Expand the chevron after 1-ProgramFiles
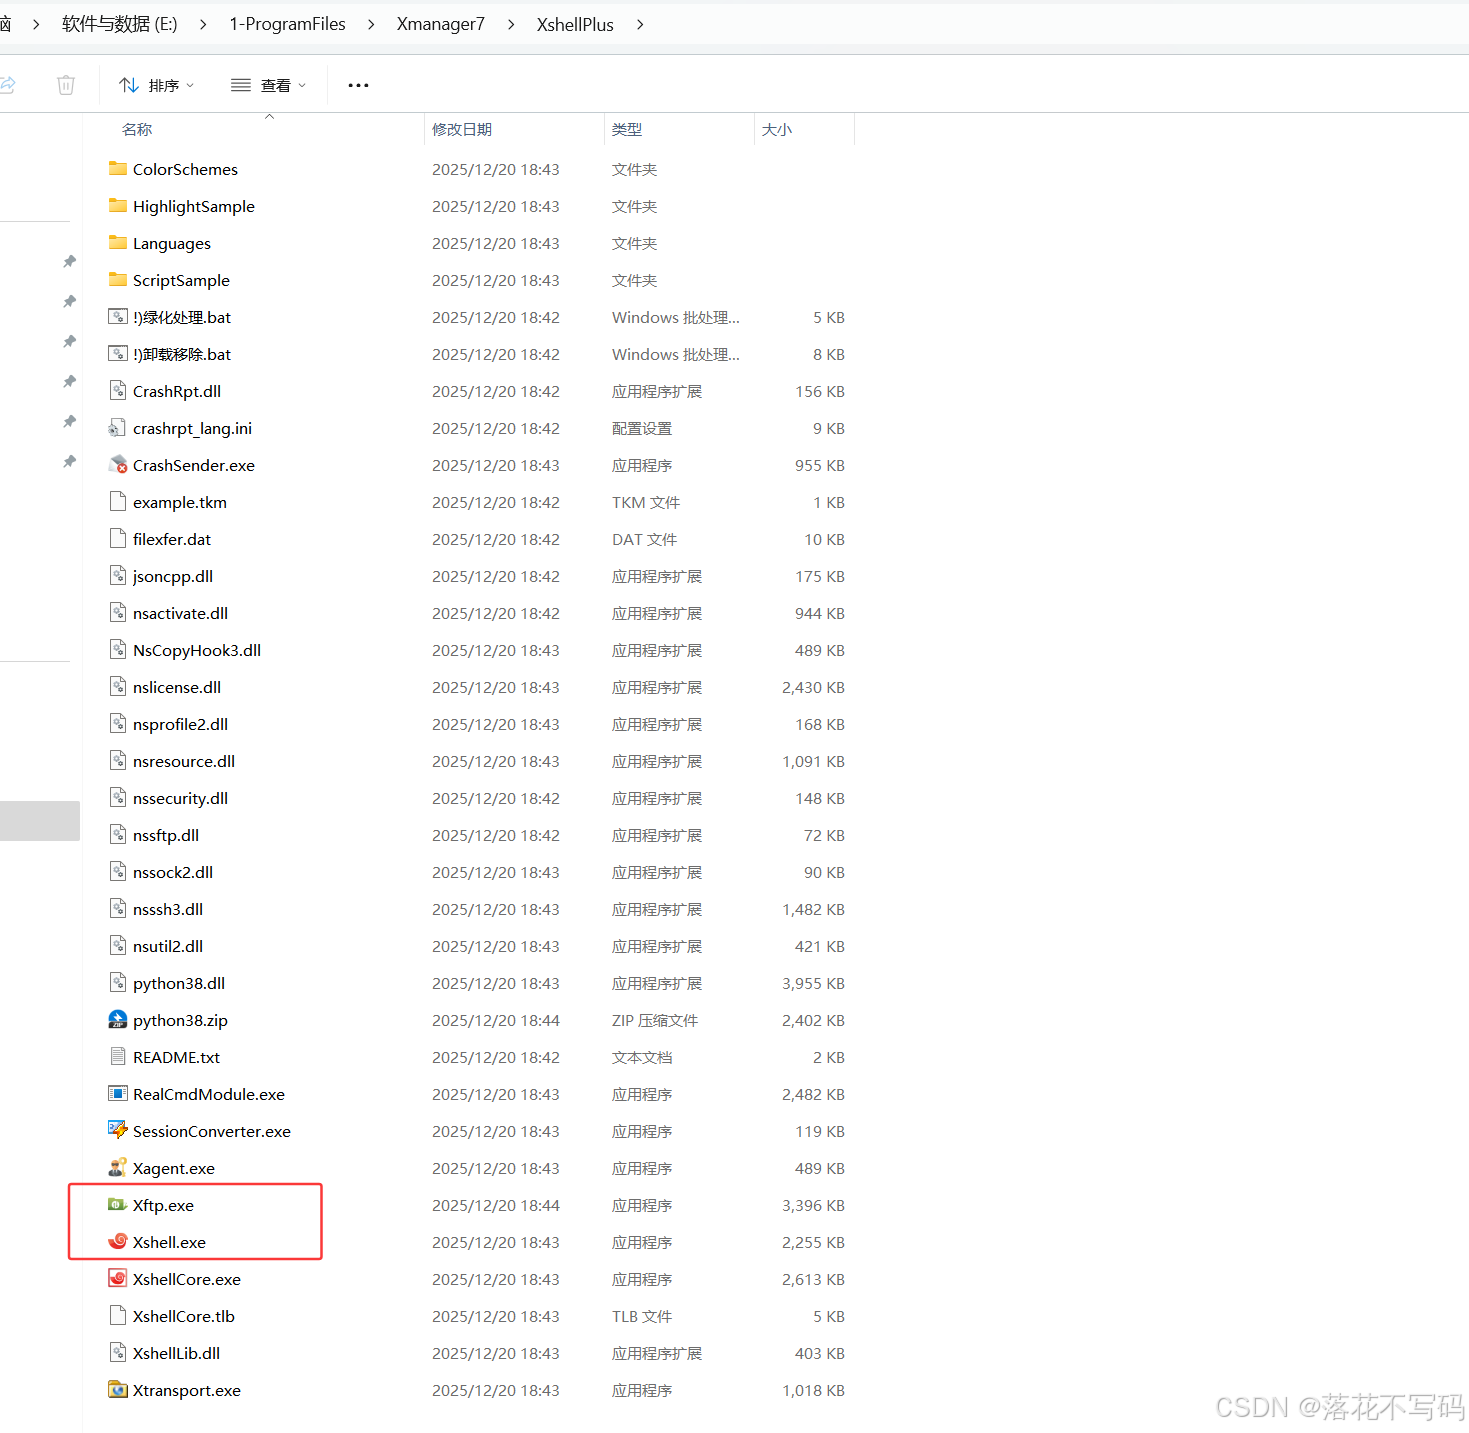The image size is (1469, 1433). point(371,24)
